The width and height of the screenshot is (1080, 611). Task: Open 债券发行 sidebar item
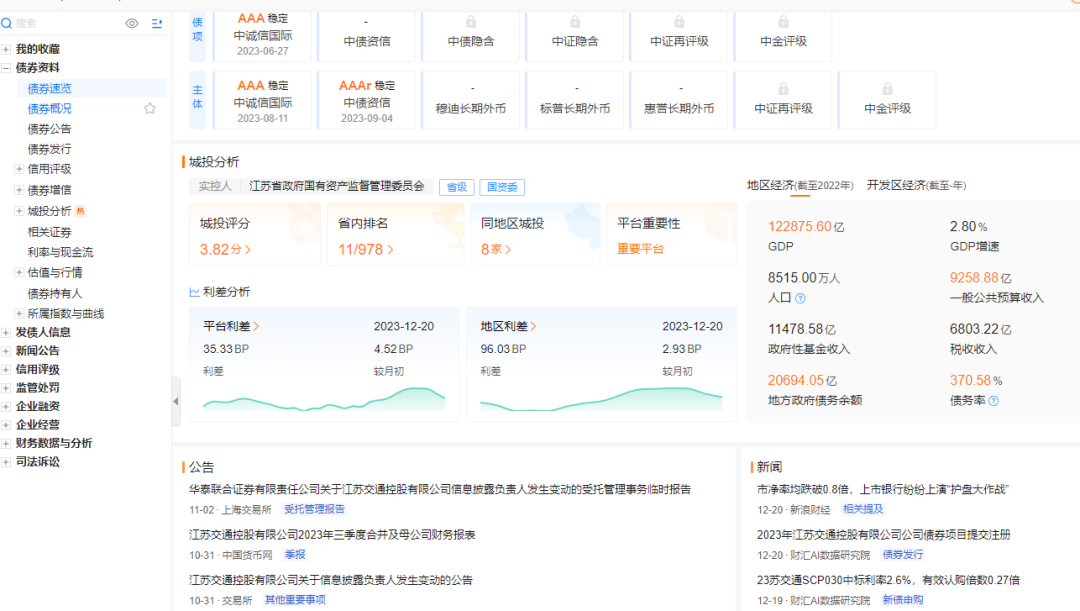pyautogui.click(x=50, y=149)
